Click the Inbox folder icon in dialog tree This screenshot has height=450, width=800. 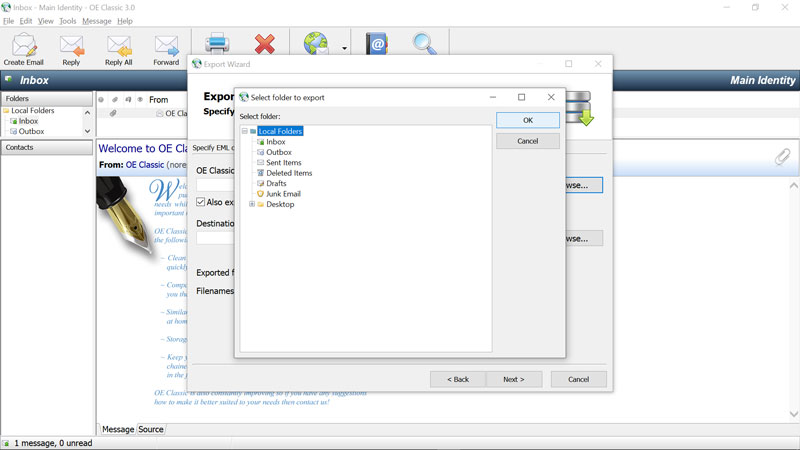click(260, 142)
